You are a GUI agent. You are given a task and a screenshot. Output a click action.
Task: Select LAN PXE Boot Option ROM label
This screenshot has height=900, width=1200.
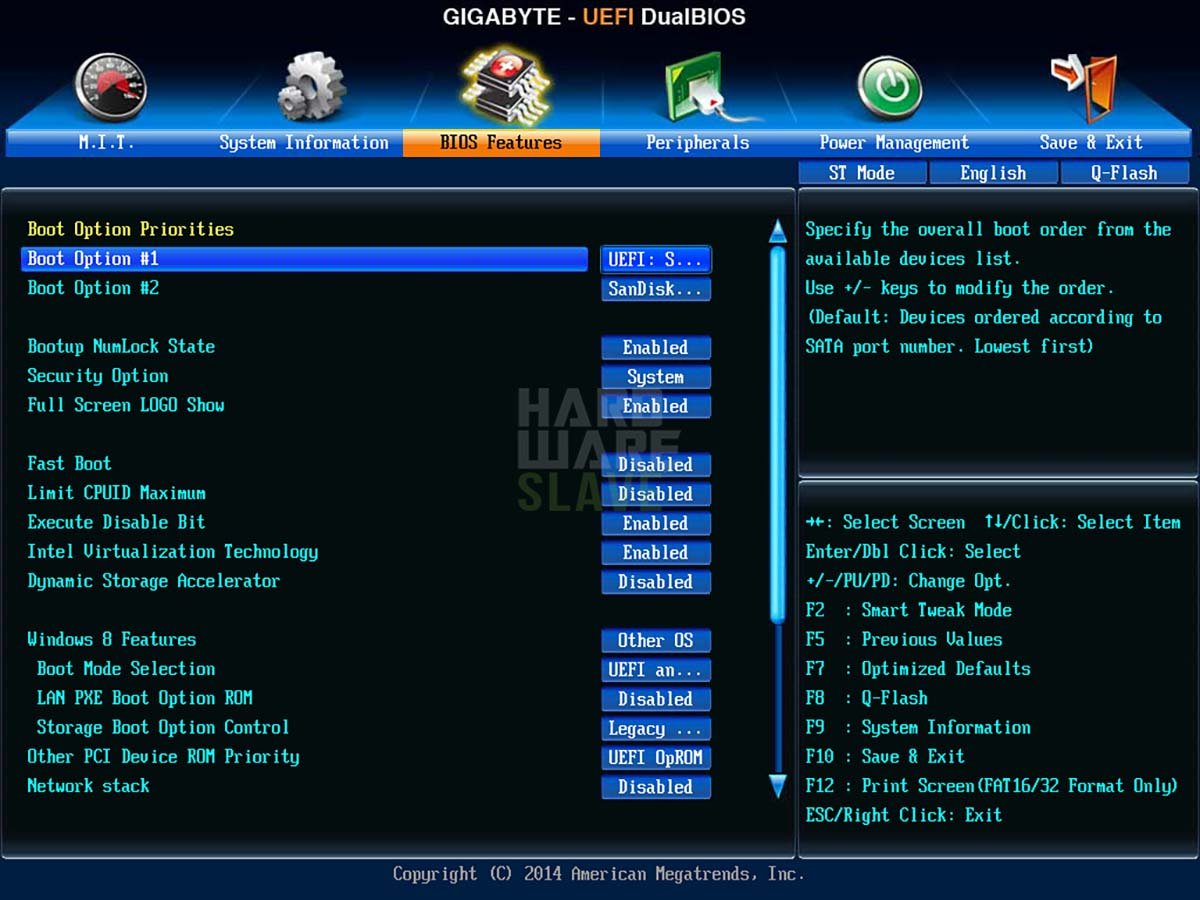pos(145,698)
